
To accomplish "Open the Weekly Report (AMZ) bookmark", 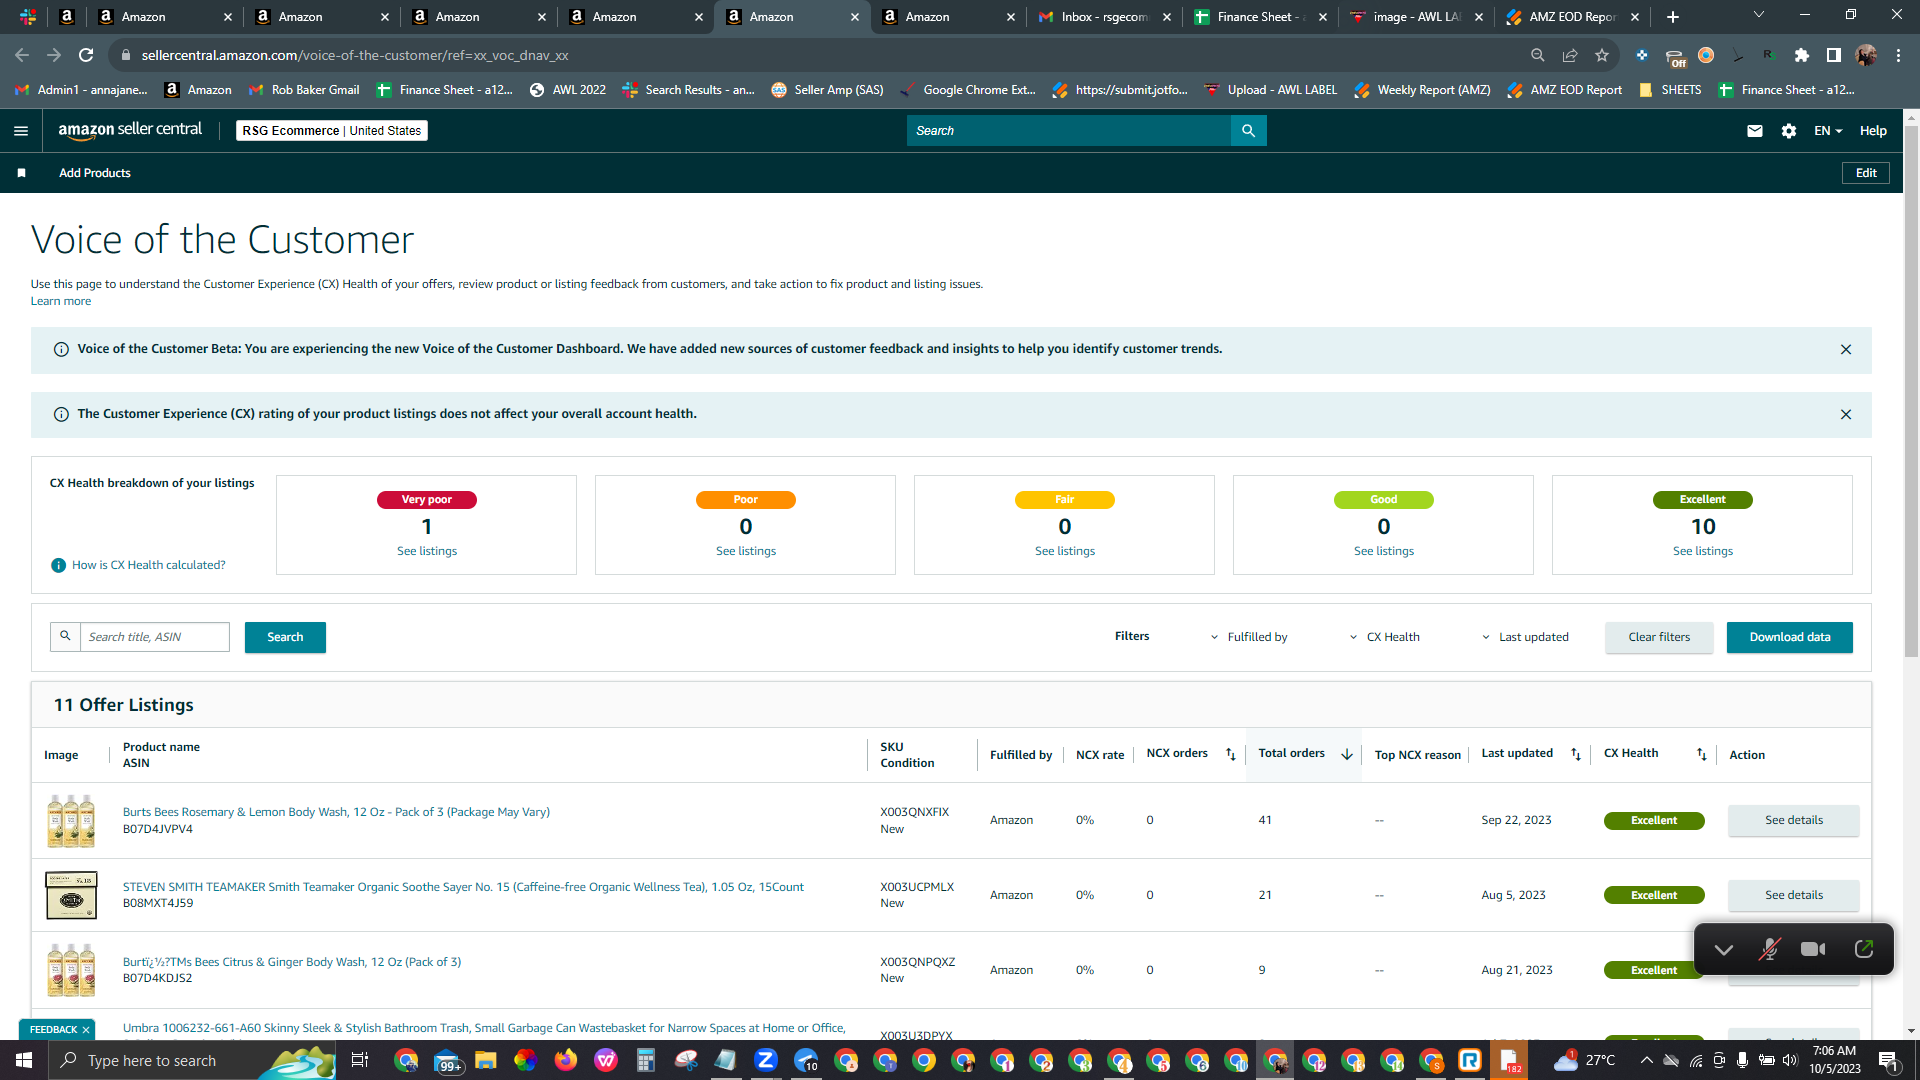I will (x=1422, y=90).
